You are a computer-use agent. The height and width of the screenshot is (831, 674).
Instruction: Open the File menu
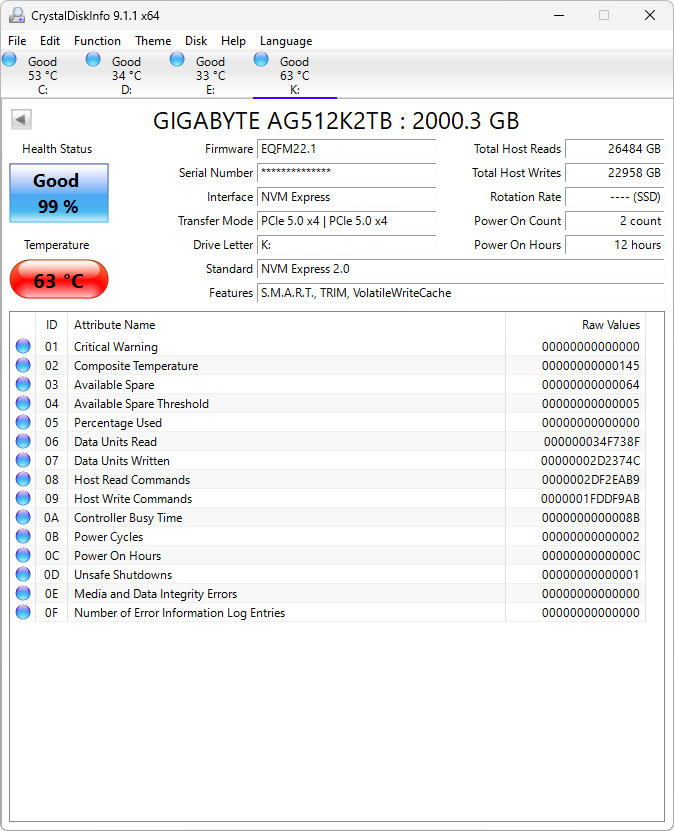click(17, 41)
